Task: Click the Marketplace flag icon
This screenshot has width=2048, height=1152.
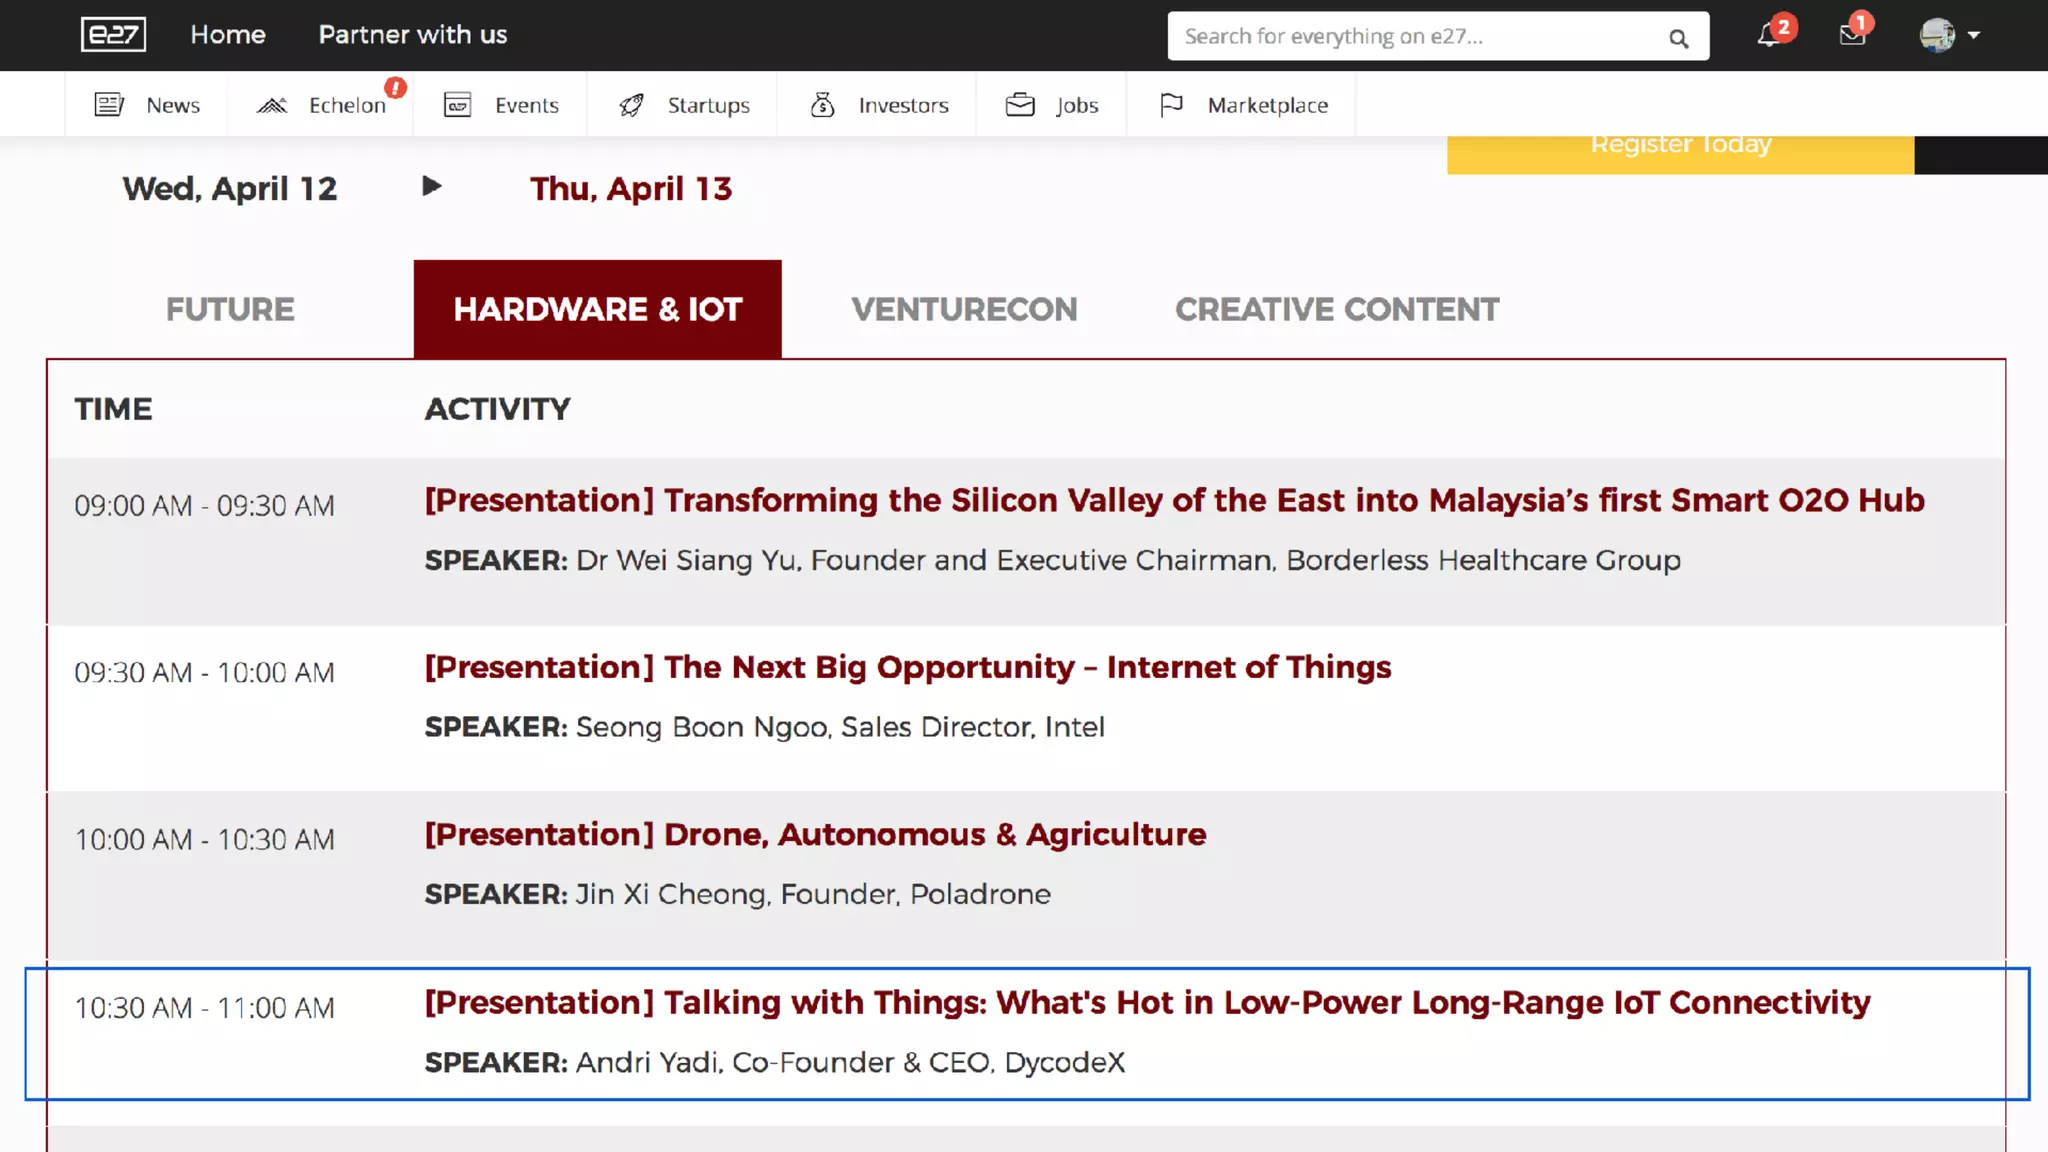Action: [x=1171, y=105]
